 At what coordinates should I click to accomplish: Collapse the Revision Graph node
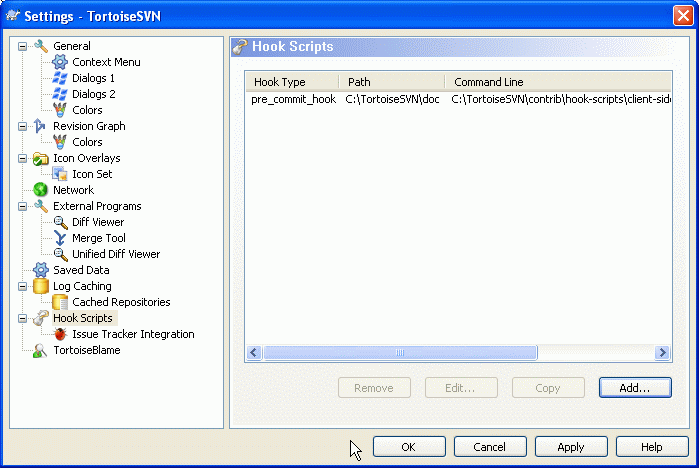(x=22, y=127)
